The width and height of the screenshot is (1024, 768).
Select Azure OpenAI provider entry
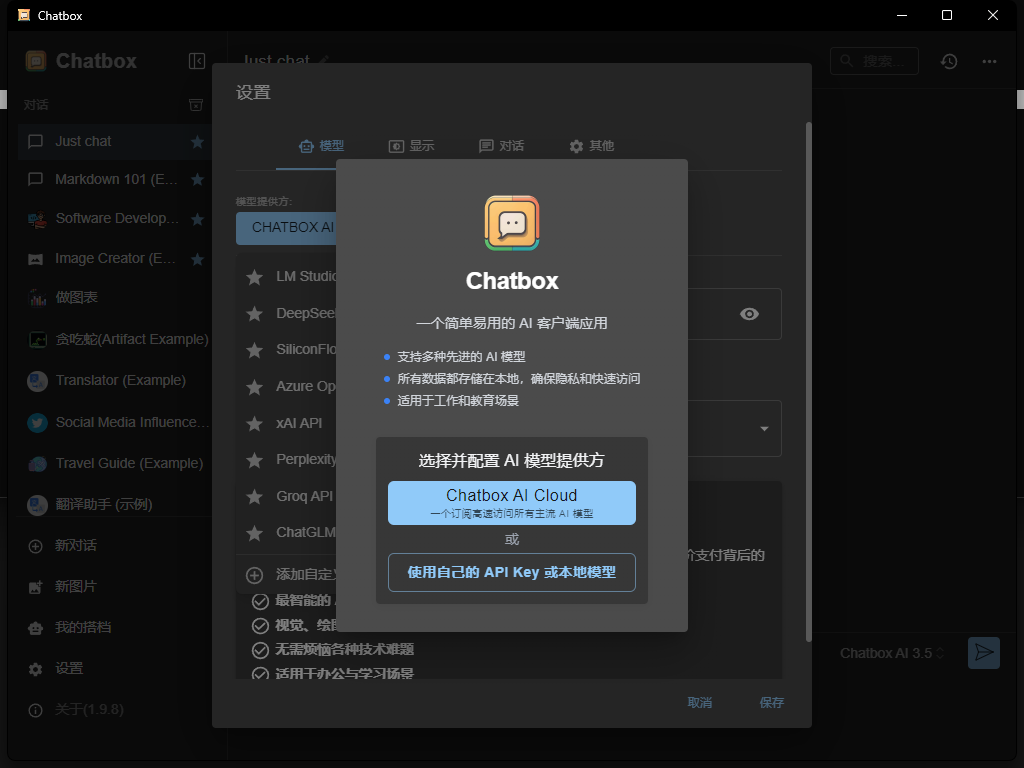[x=286, y=386]
